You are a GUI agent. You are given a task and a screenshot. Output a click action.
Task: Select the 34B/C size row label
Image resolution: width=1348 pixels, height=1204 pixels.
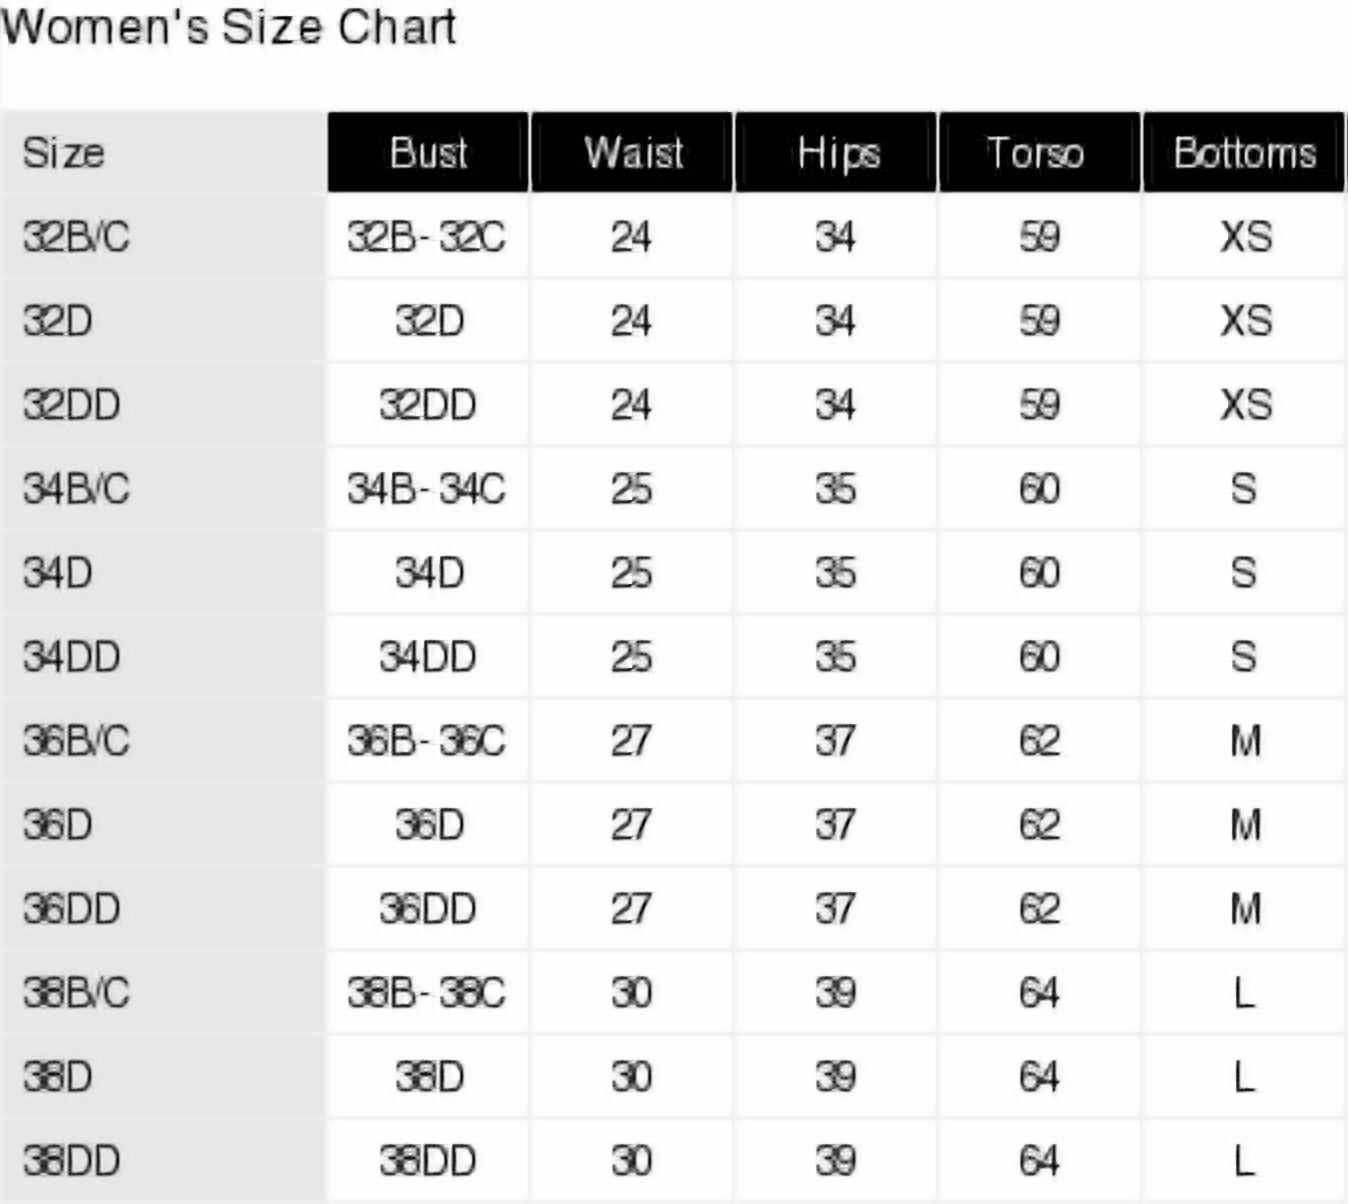point(76,489)
